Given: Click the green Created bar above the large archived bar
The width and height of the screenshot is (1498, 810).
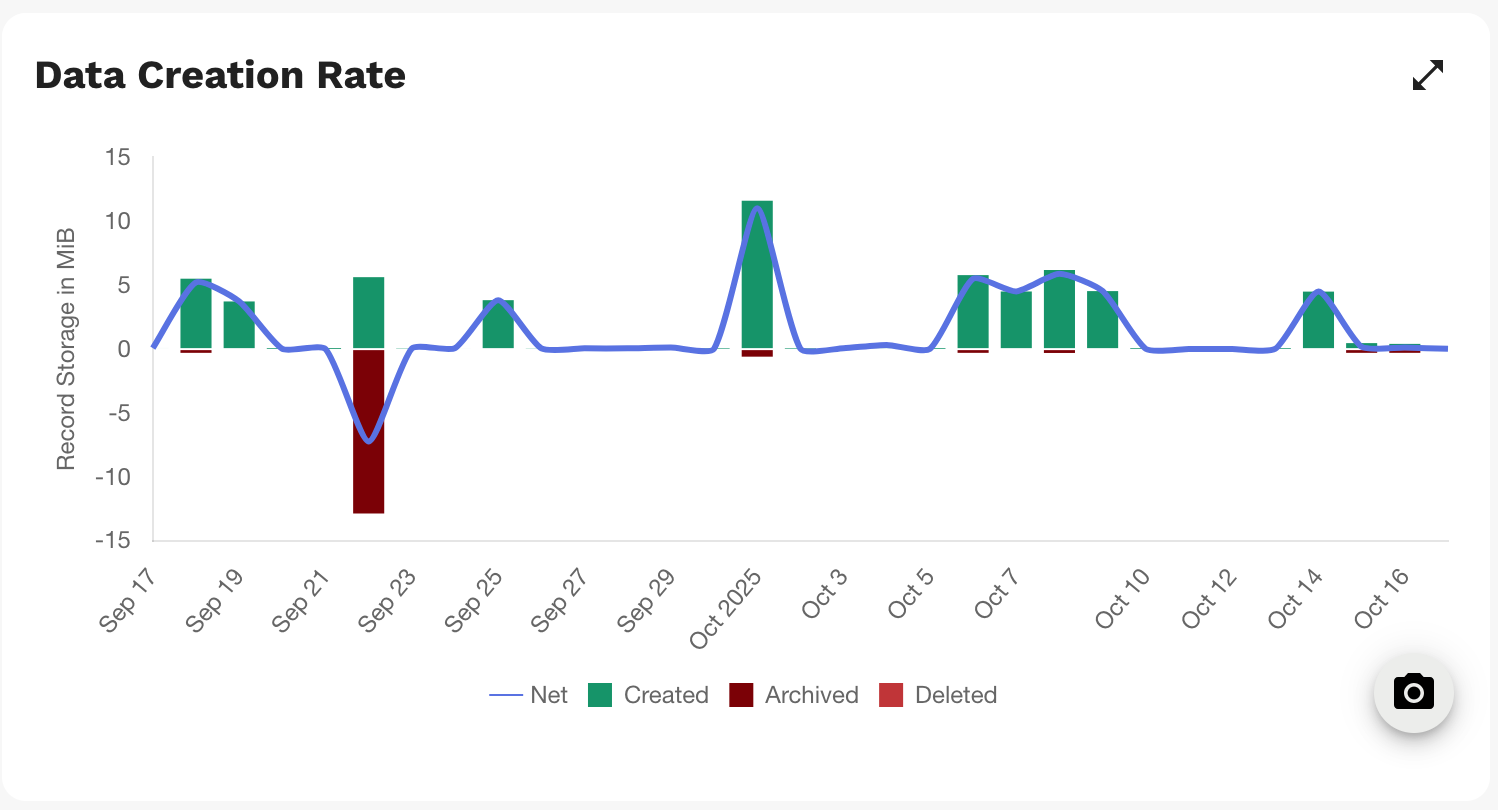Looking at the screenshot, I should coord(369,312).
